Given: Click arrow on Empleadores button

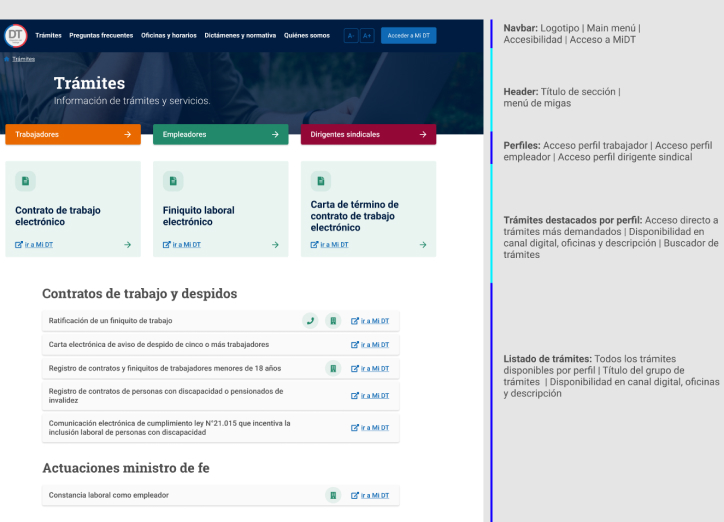Looking at the screenshot, I should tap(275, 134).
